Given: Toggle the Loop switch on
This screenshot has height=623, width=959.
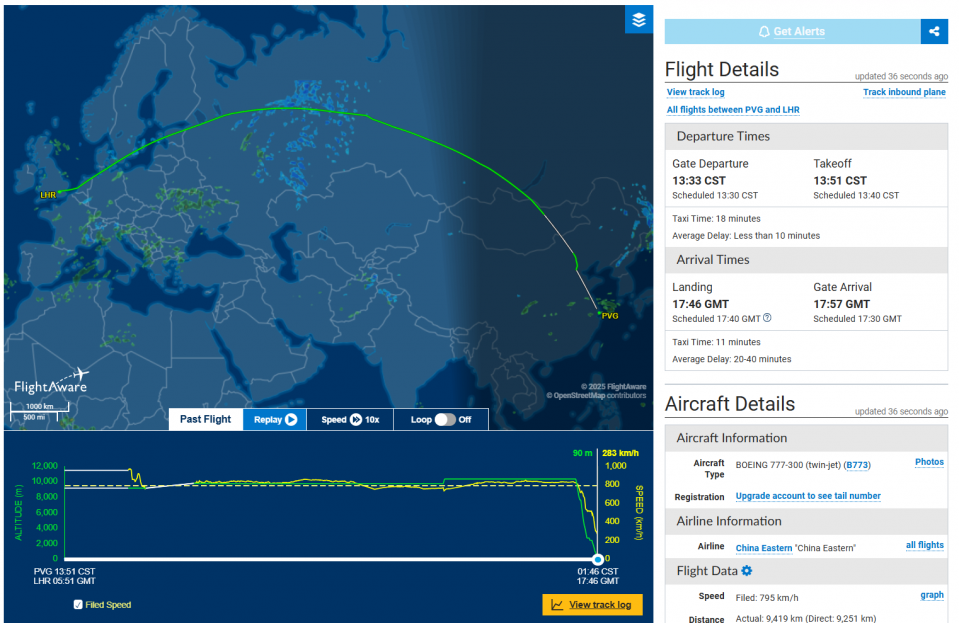Looking at the screenshot, I should [x=445, y=419].
